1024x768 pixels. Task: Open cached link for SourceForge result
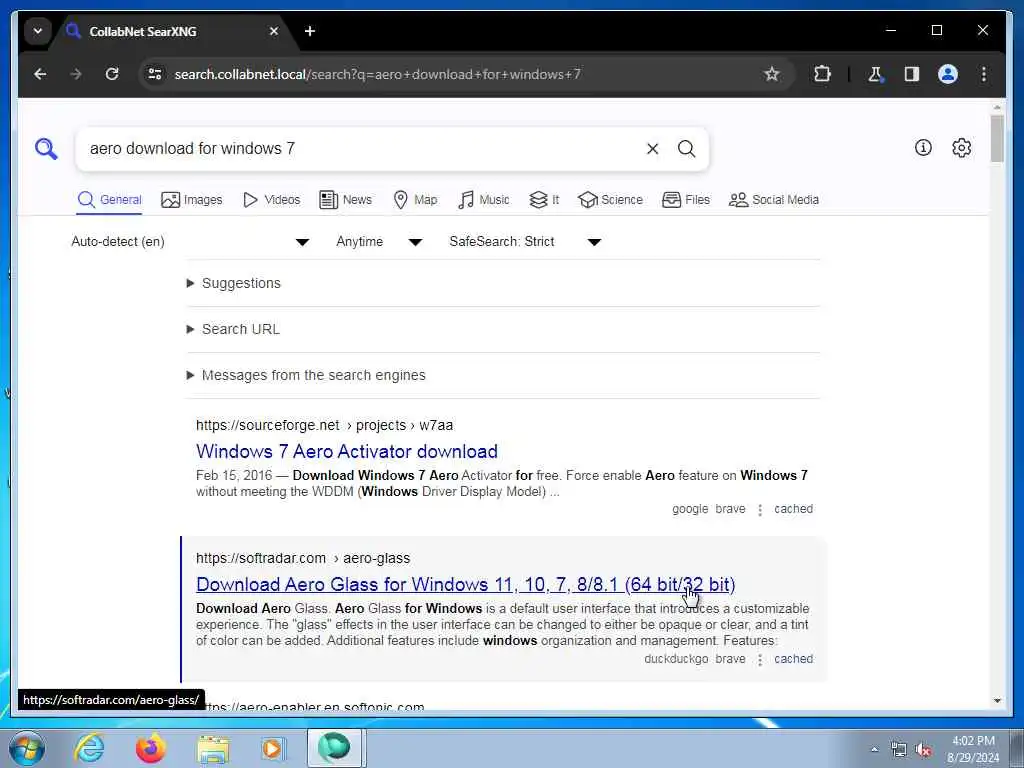(793, 509)
